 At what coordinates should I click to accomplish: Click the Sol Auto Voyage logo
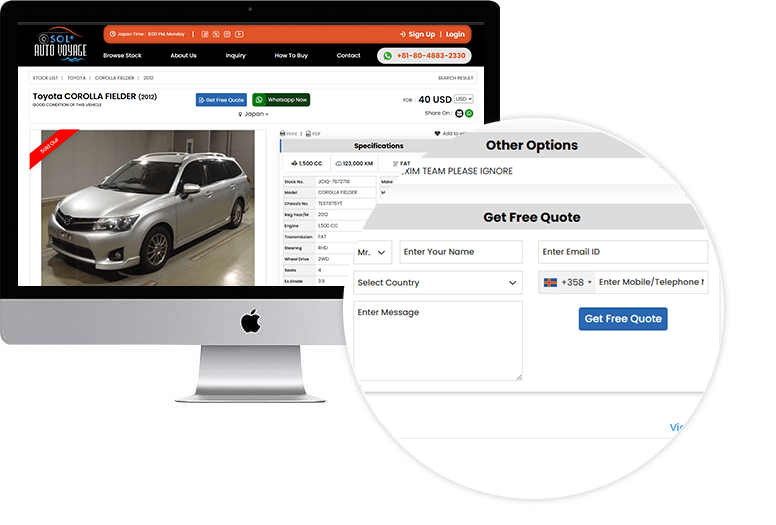60,45
